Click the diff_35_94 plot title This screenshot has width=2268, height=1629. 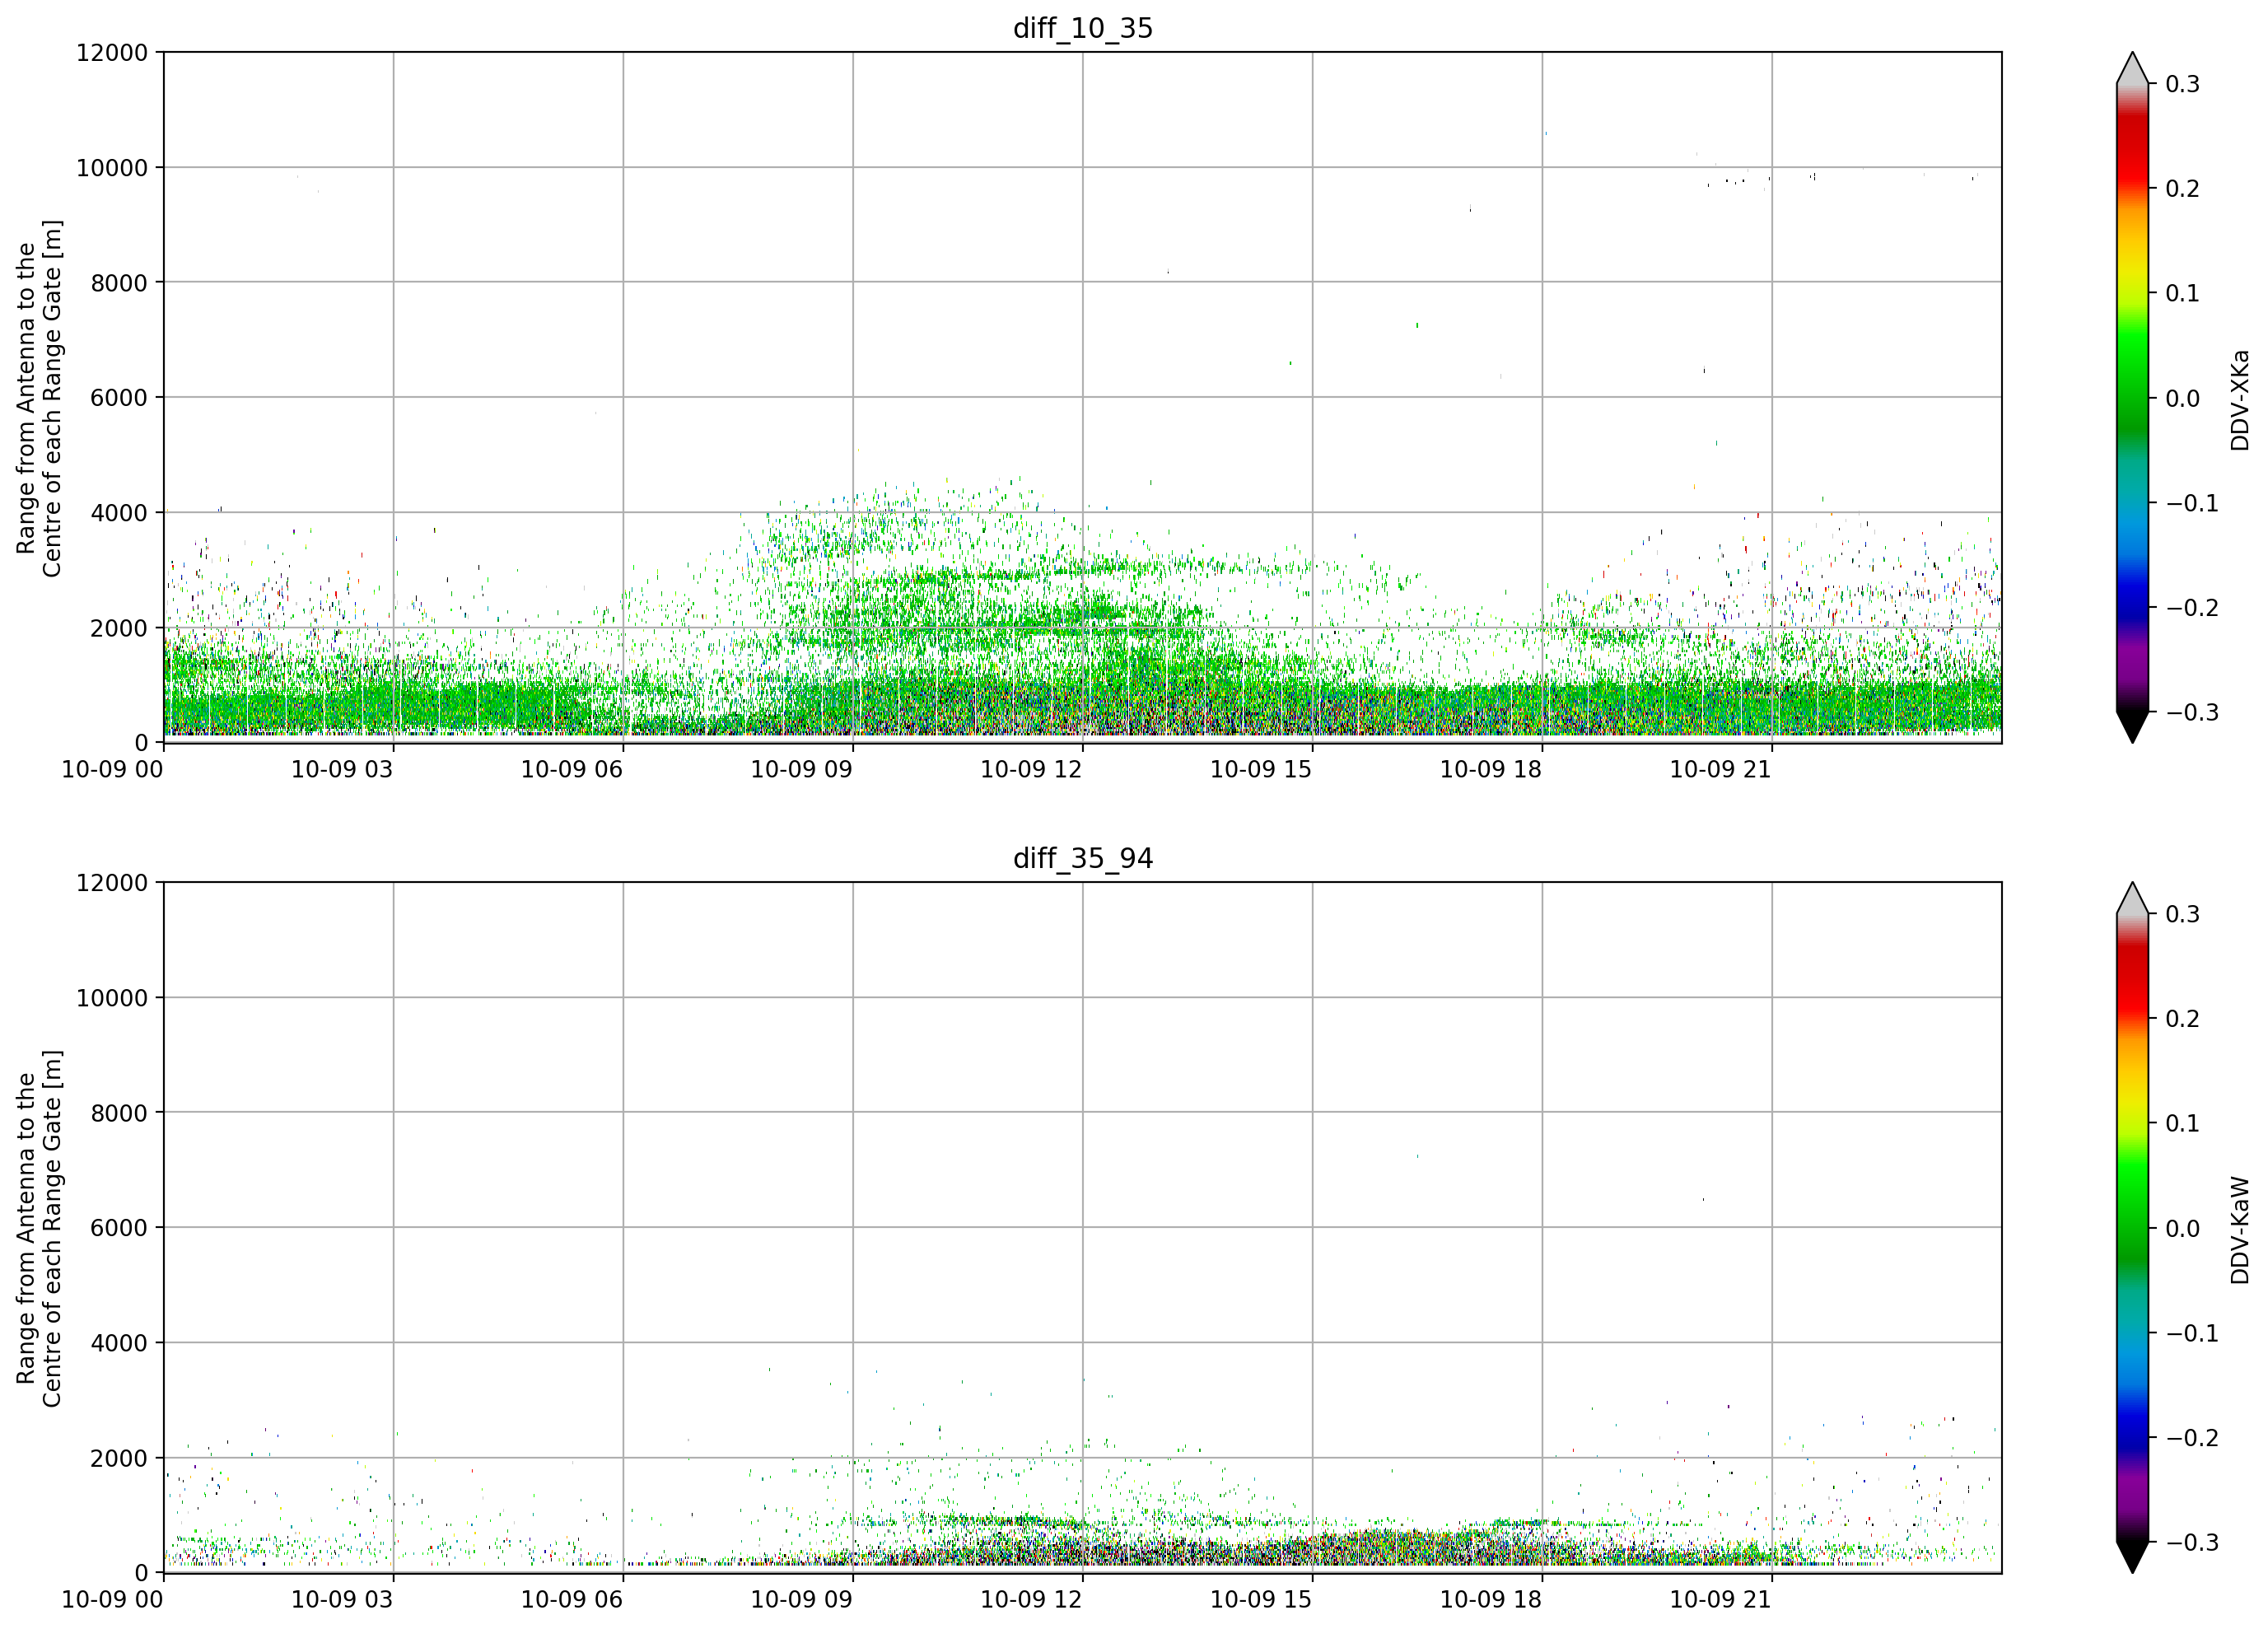[x=1083, y=858]
